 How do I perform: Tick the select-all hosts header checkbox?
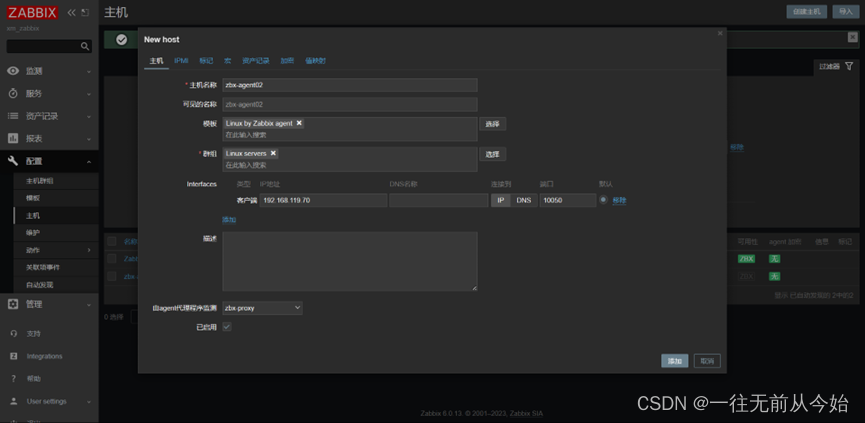(112, 242)
